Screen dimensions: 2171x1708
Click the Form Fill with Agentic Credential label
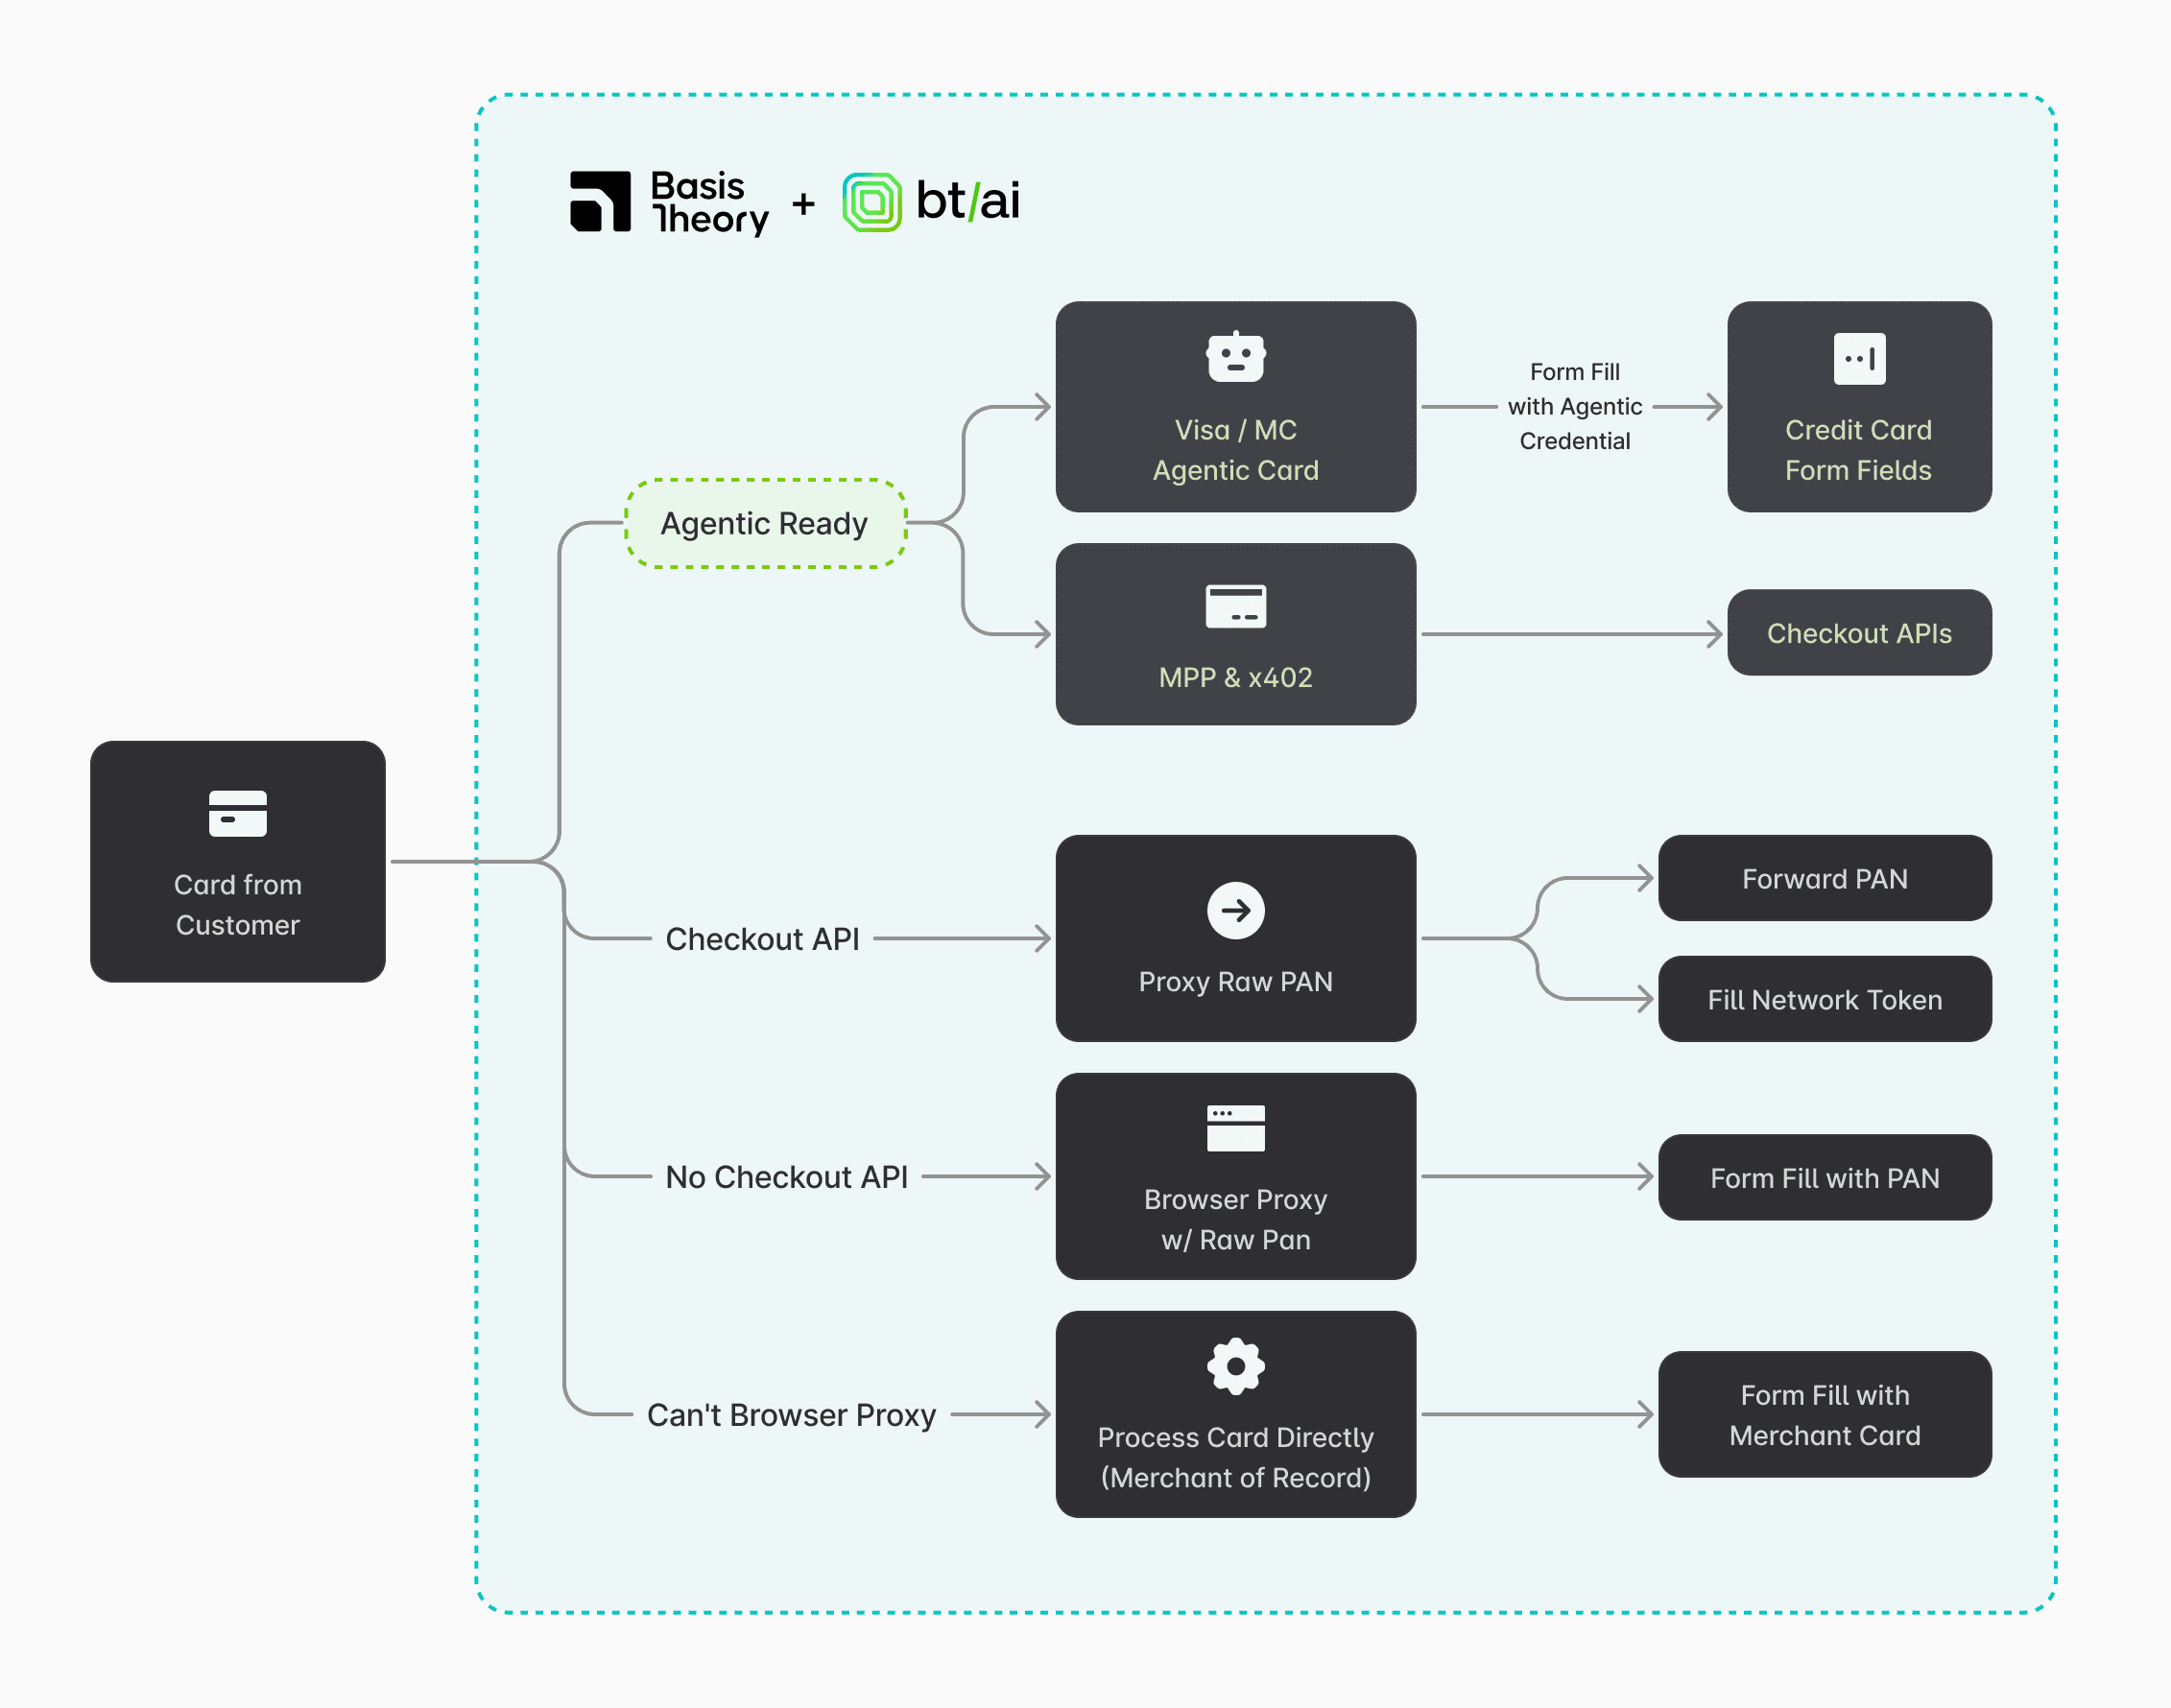pos(1574,406)
